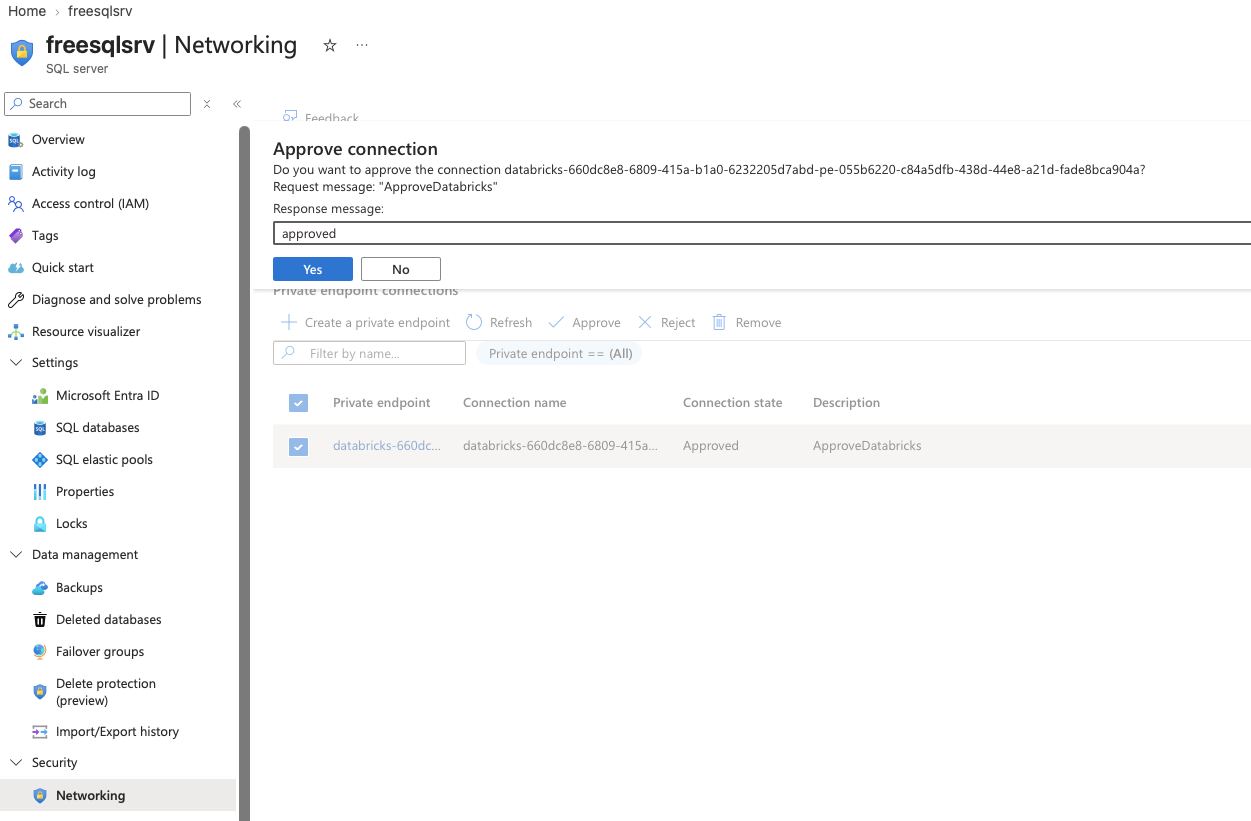Open the more options ellipsis in header

(362, 45)
